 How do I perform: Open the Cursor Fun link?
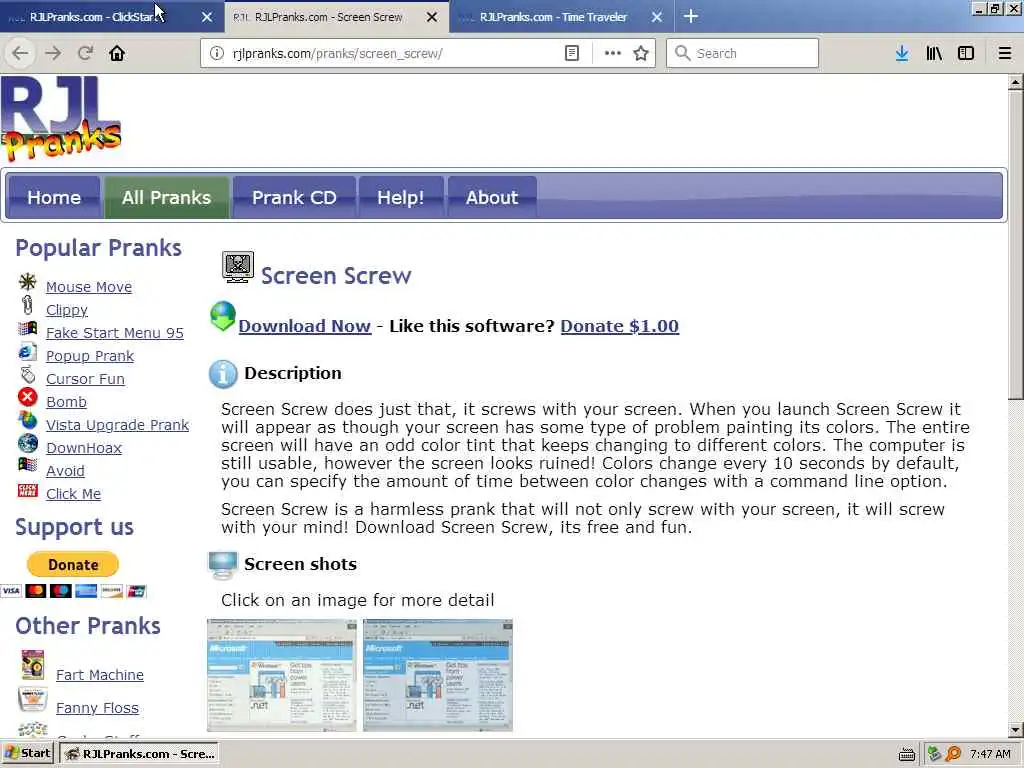click(85, 379)
